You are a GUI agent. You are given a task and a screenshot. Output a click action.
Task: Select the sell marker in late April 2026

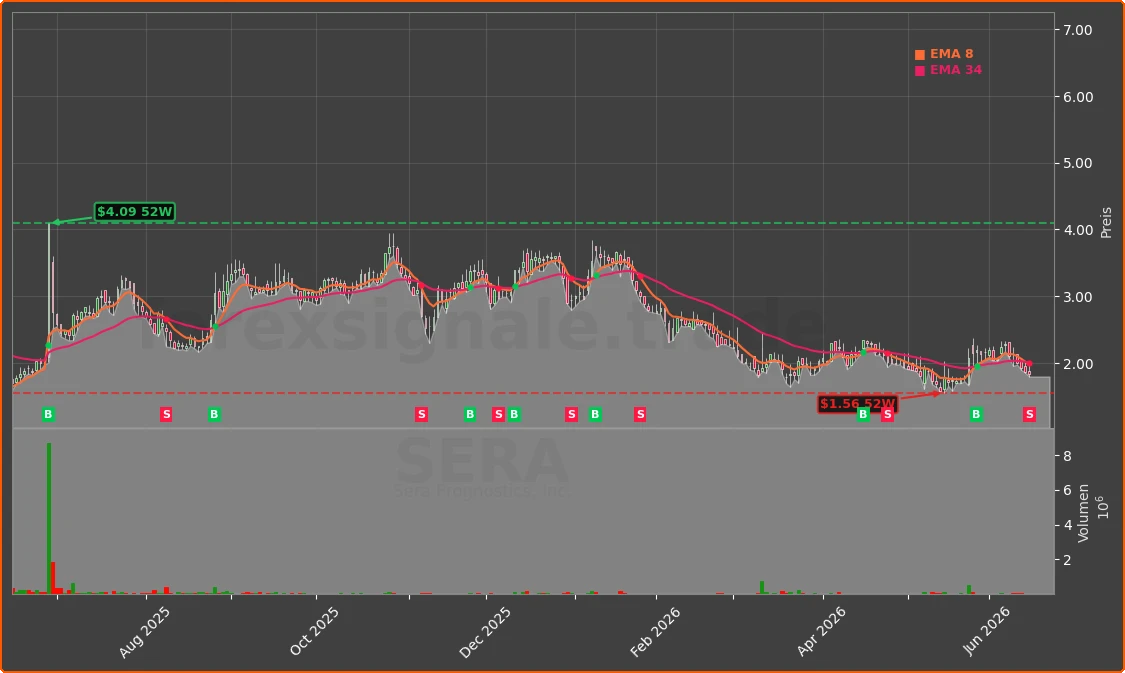pos(888,414)
